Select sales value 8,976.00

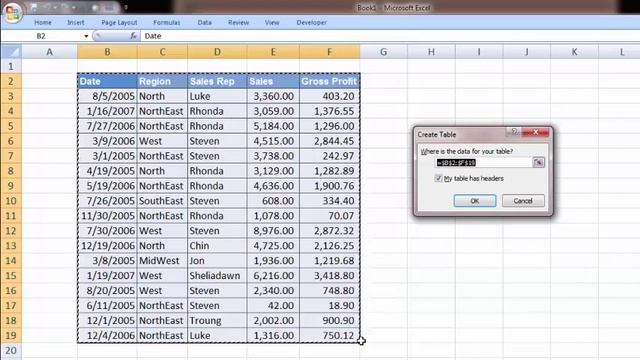[273, 231]
